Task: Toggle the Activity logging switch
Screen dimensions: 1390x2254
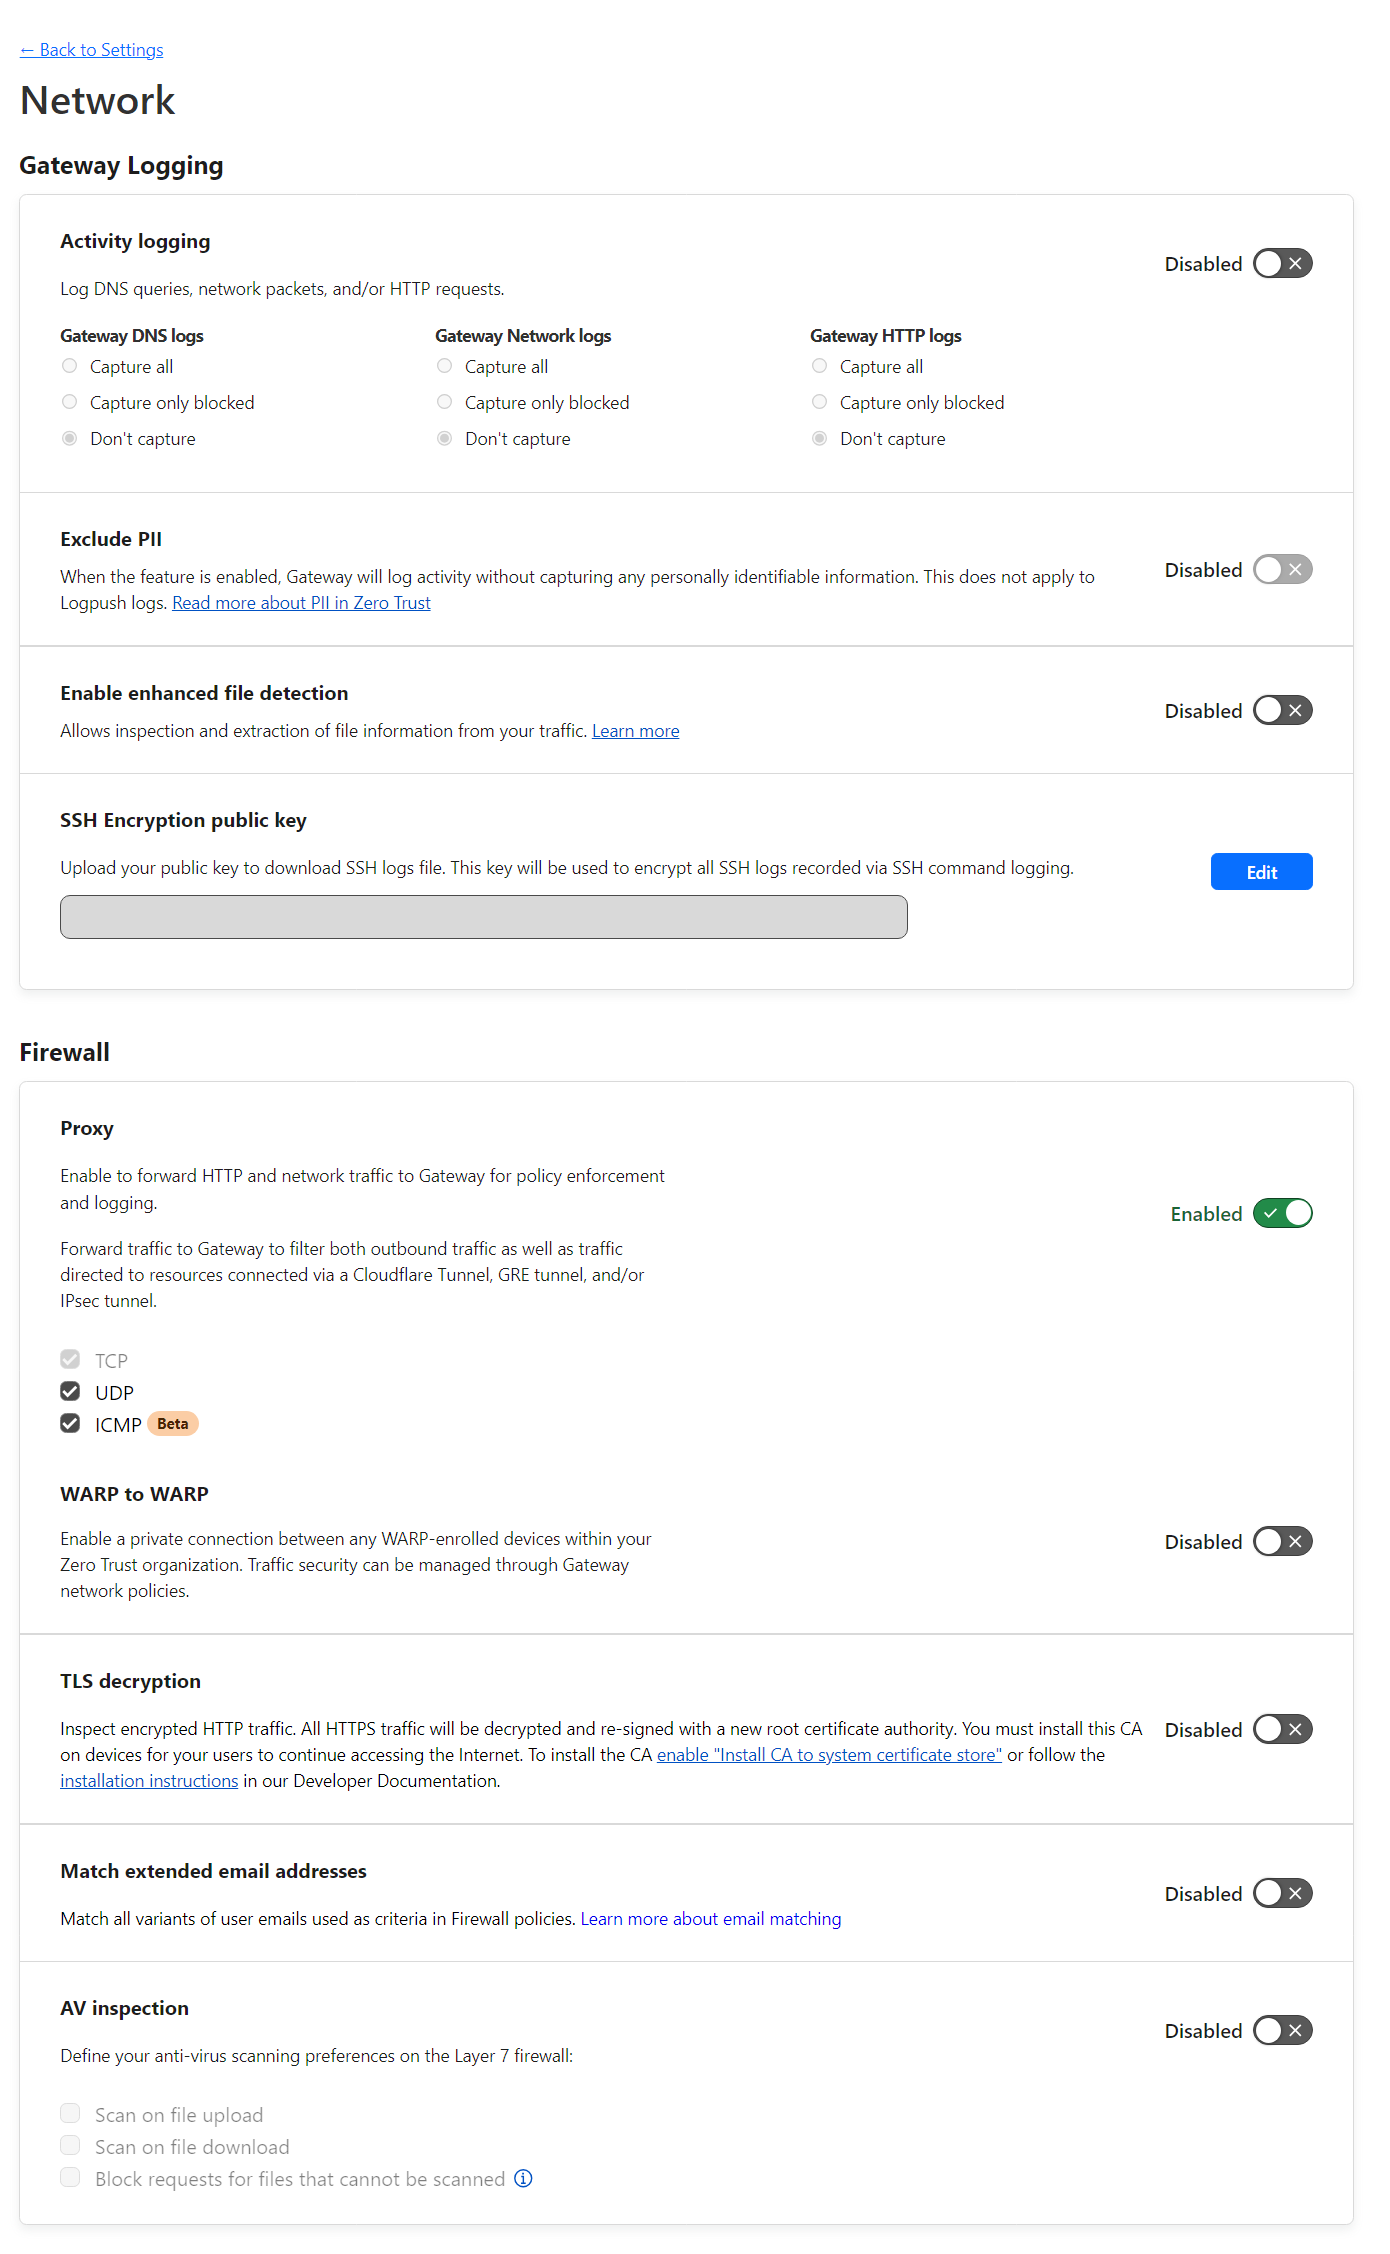Action: pyautogui.click(x=1282, y=264)
